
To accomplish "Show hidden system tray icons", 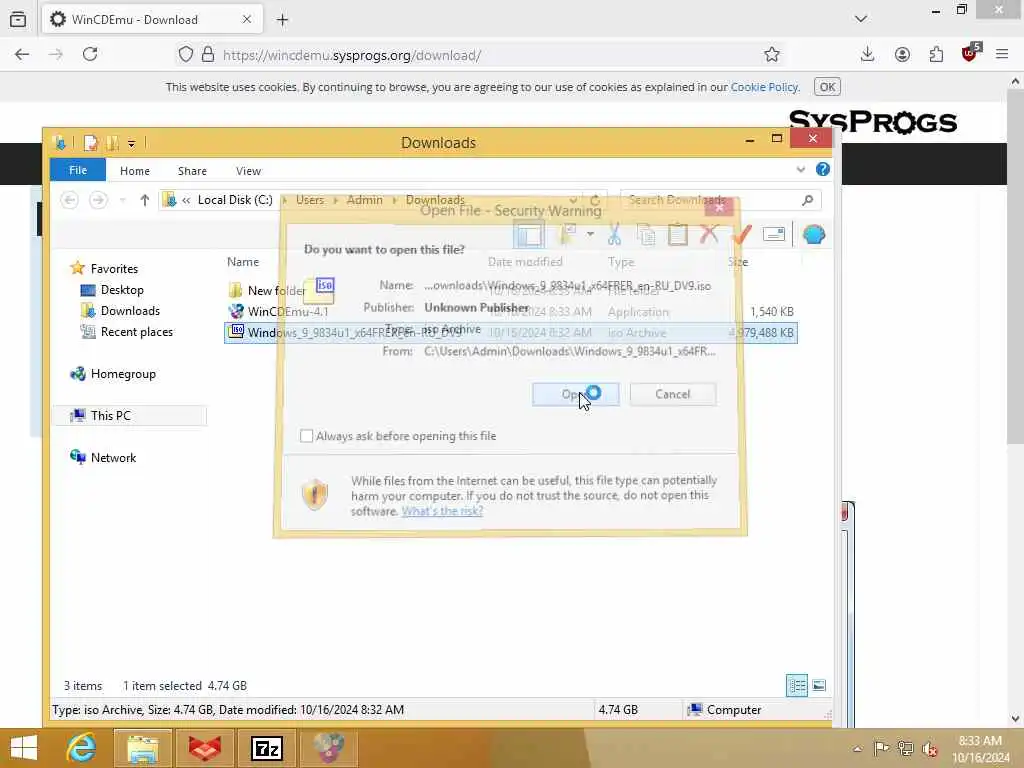I will coord(857,749).
